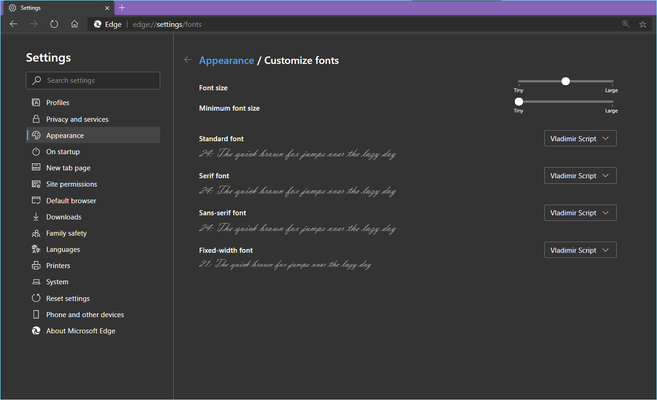Click the Languages icon
Viewport: 657px width, 400px height.
click(36, 249)
